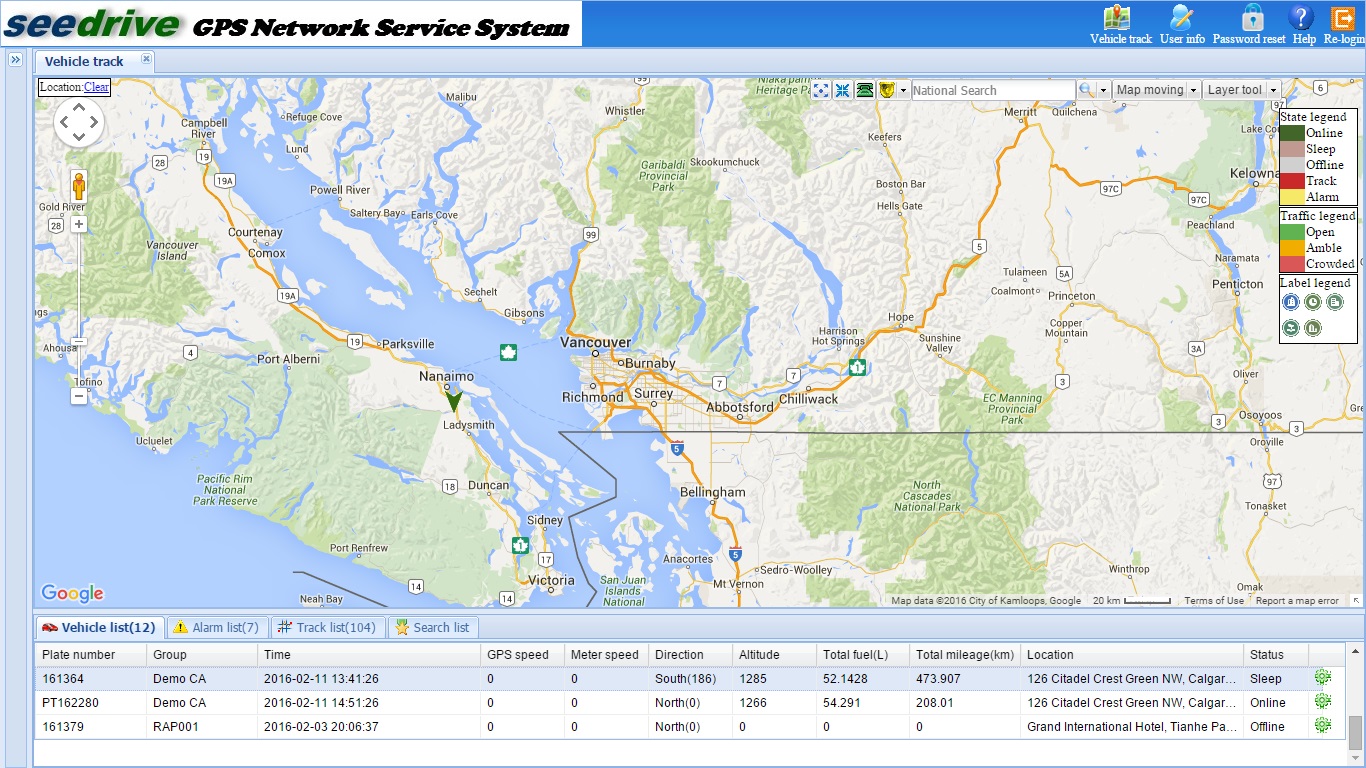Sort by Plate number column header

[91, 655]
